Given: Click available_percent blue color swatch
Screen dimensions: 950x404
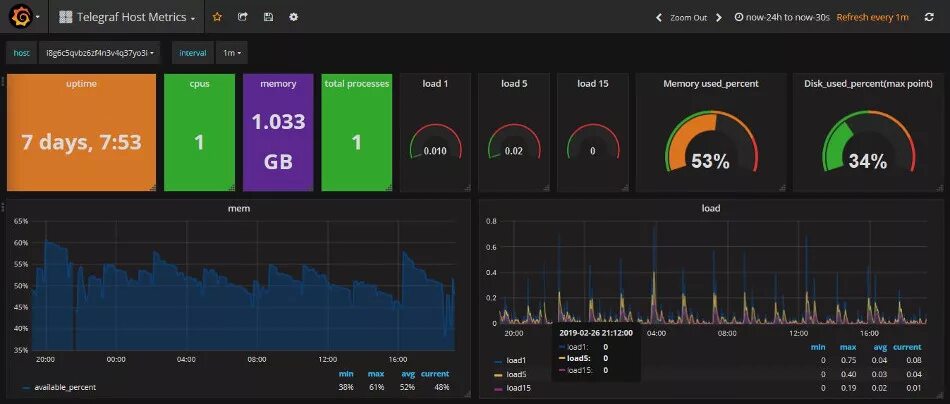Looking at the screenshot, I should click(26, 388).
